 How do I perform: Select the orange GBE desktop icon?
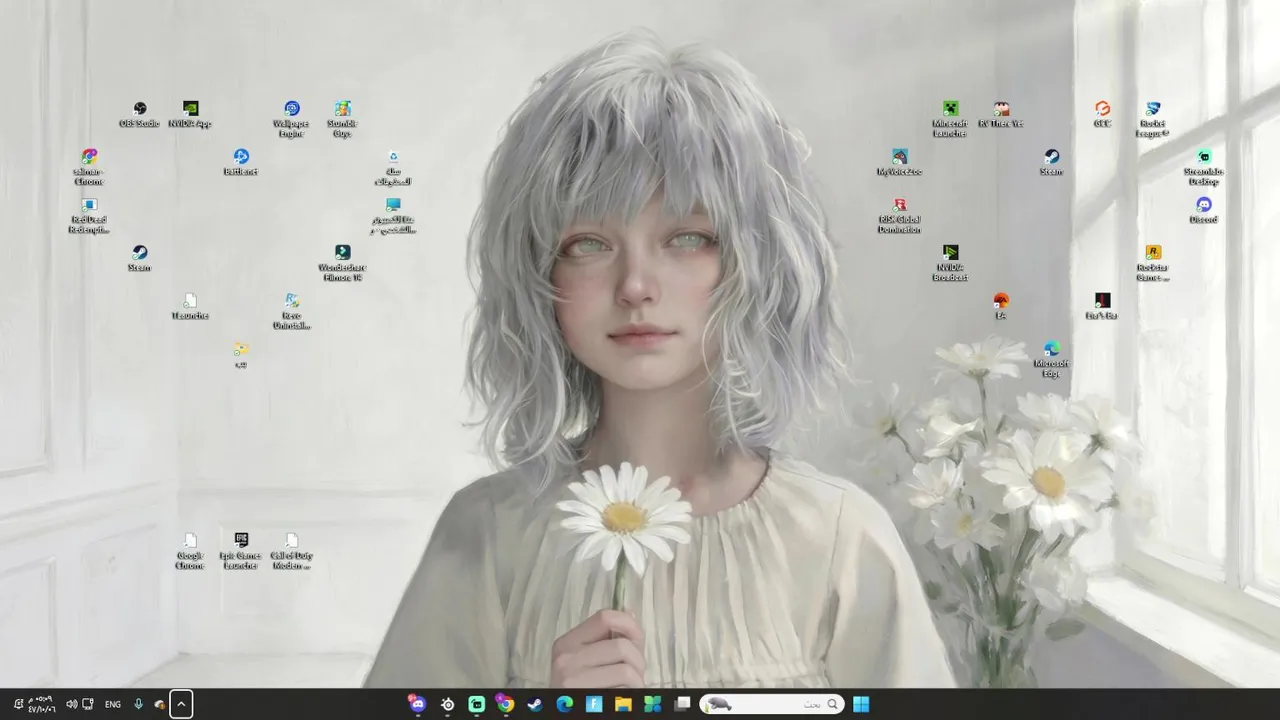(x=1102, y=114)
